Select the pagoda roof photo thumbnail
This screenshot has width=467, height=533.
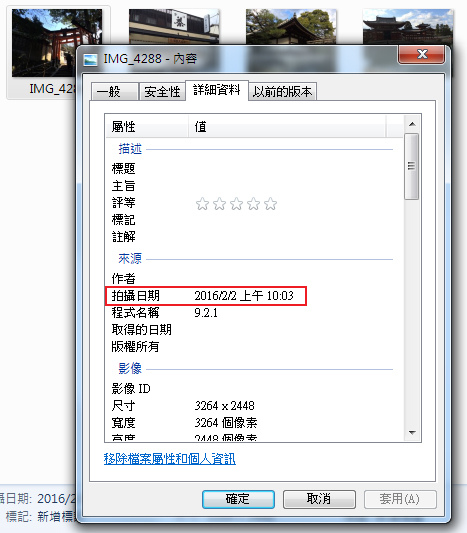(x=291, y=27)
